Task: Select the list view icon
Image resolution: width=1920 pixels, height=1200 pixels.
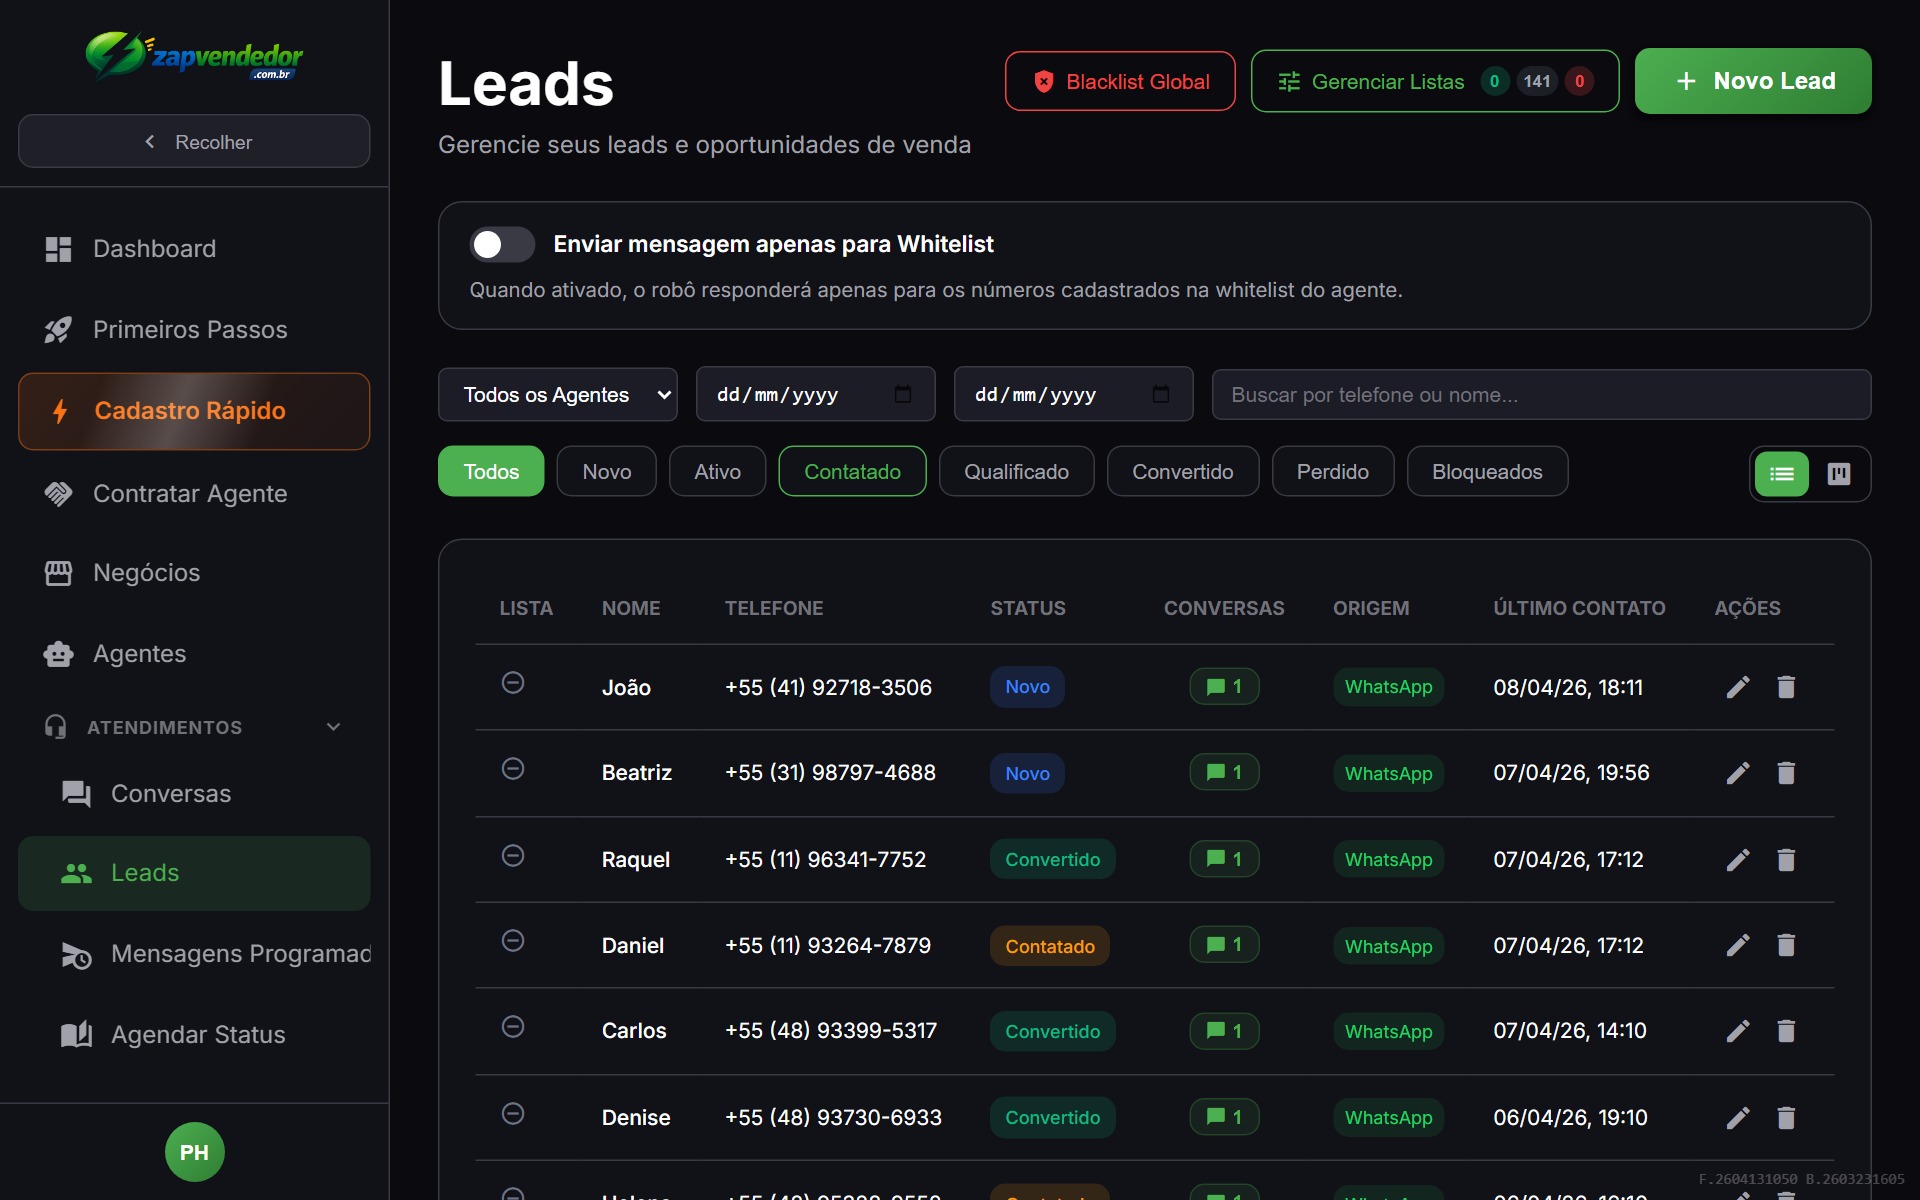Action: tap(1781, 474)
